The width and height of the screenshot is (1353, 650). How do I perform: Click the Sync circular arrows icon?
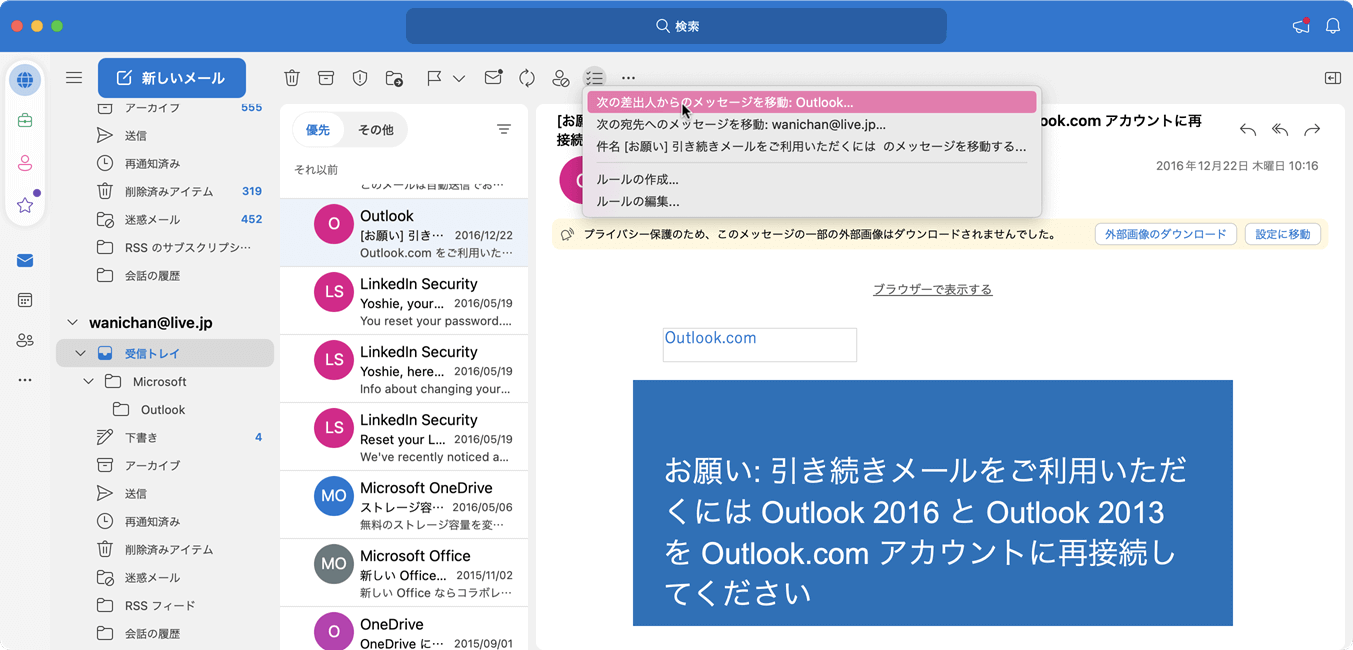tap(527, 78)
